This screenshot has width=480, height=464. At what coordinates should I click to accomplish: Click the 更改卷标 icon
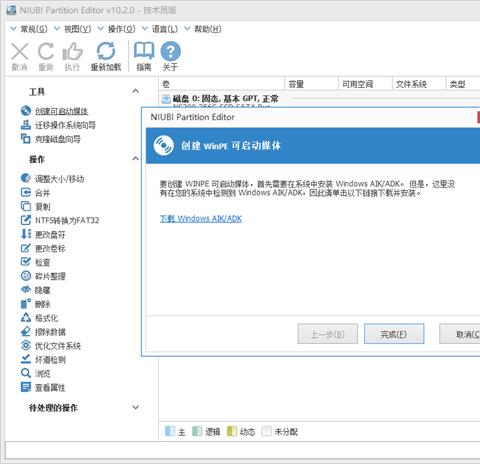pyautogui.click(x=26, y=248)
